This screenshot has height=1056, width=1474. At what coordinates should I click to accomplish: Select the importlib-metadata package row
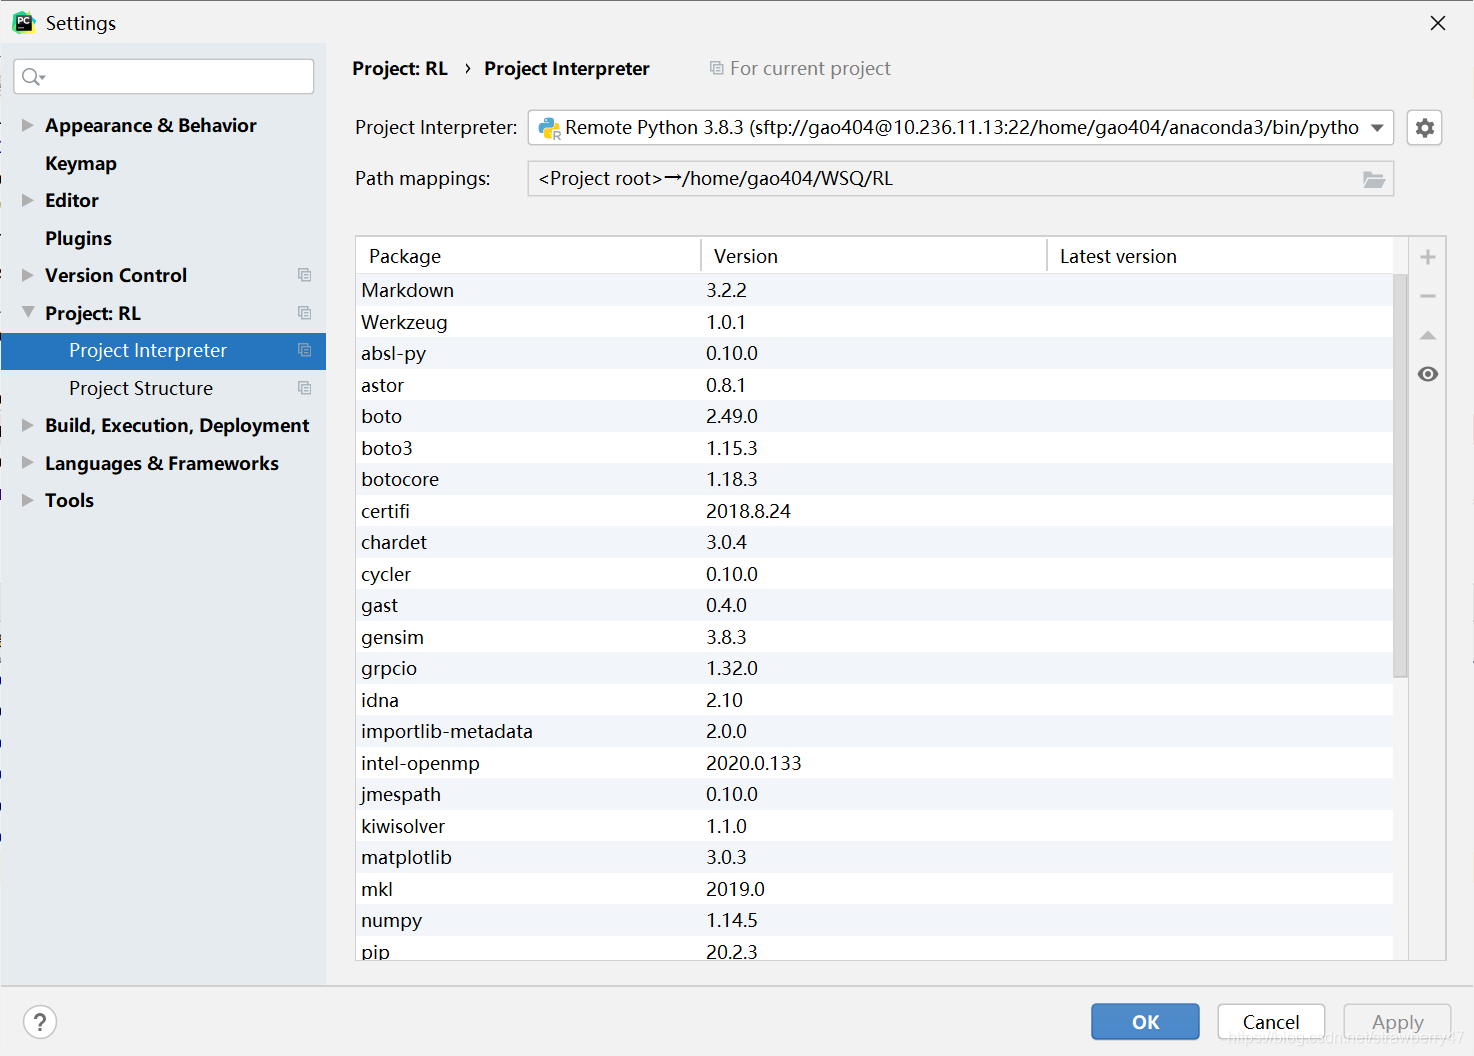(x=874, y=731)
